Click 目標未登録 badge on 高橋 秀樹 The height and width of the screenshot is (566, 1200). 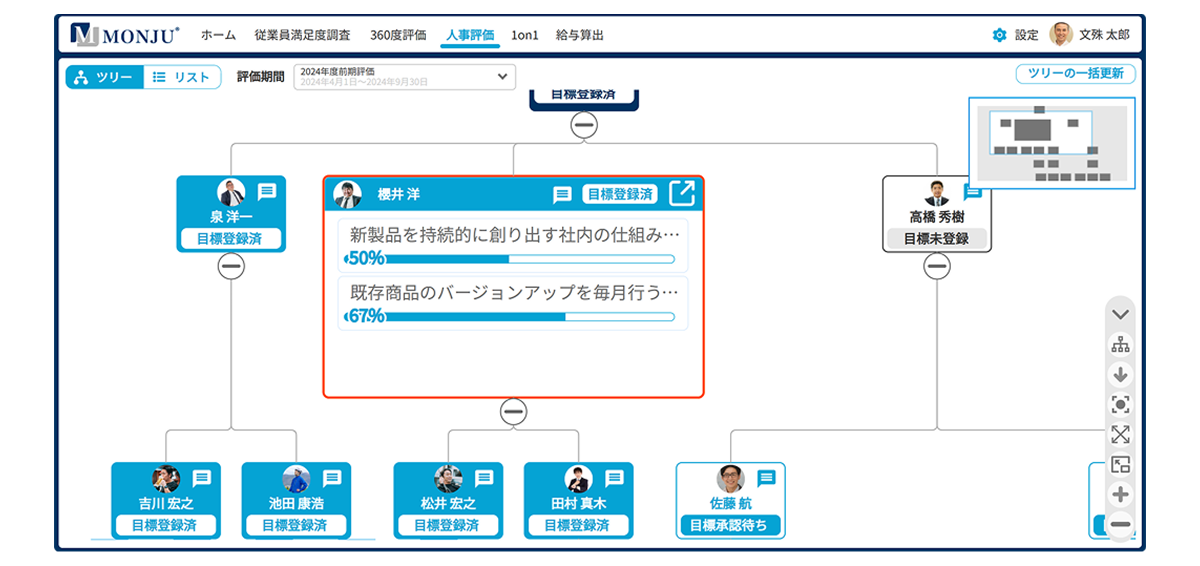coord(937,239)
